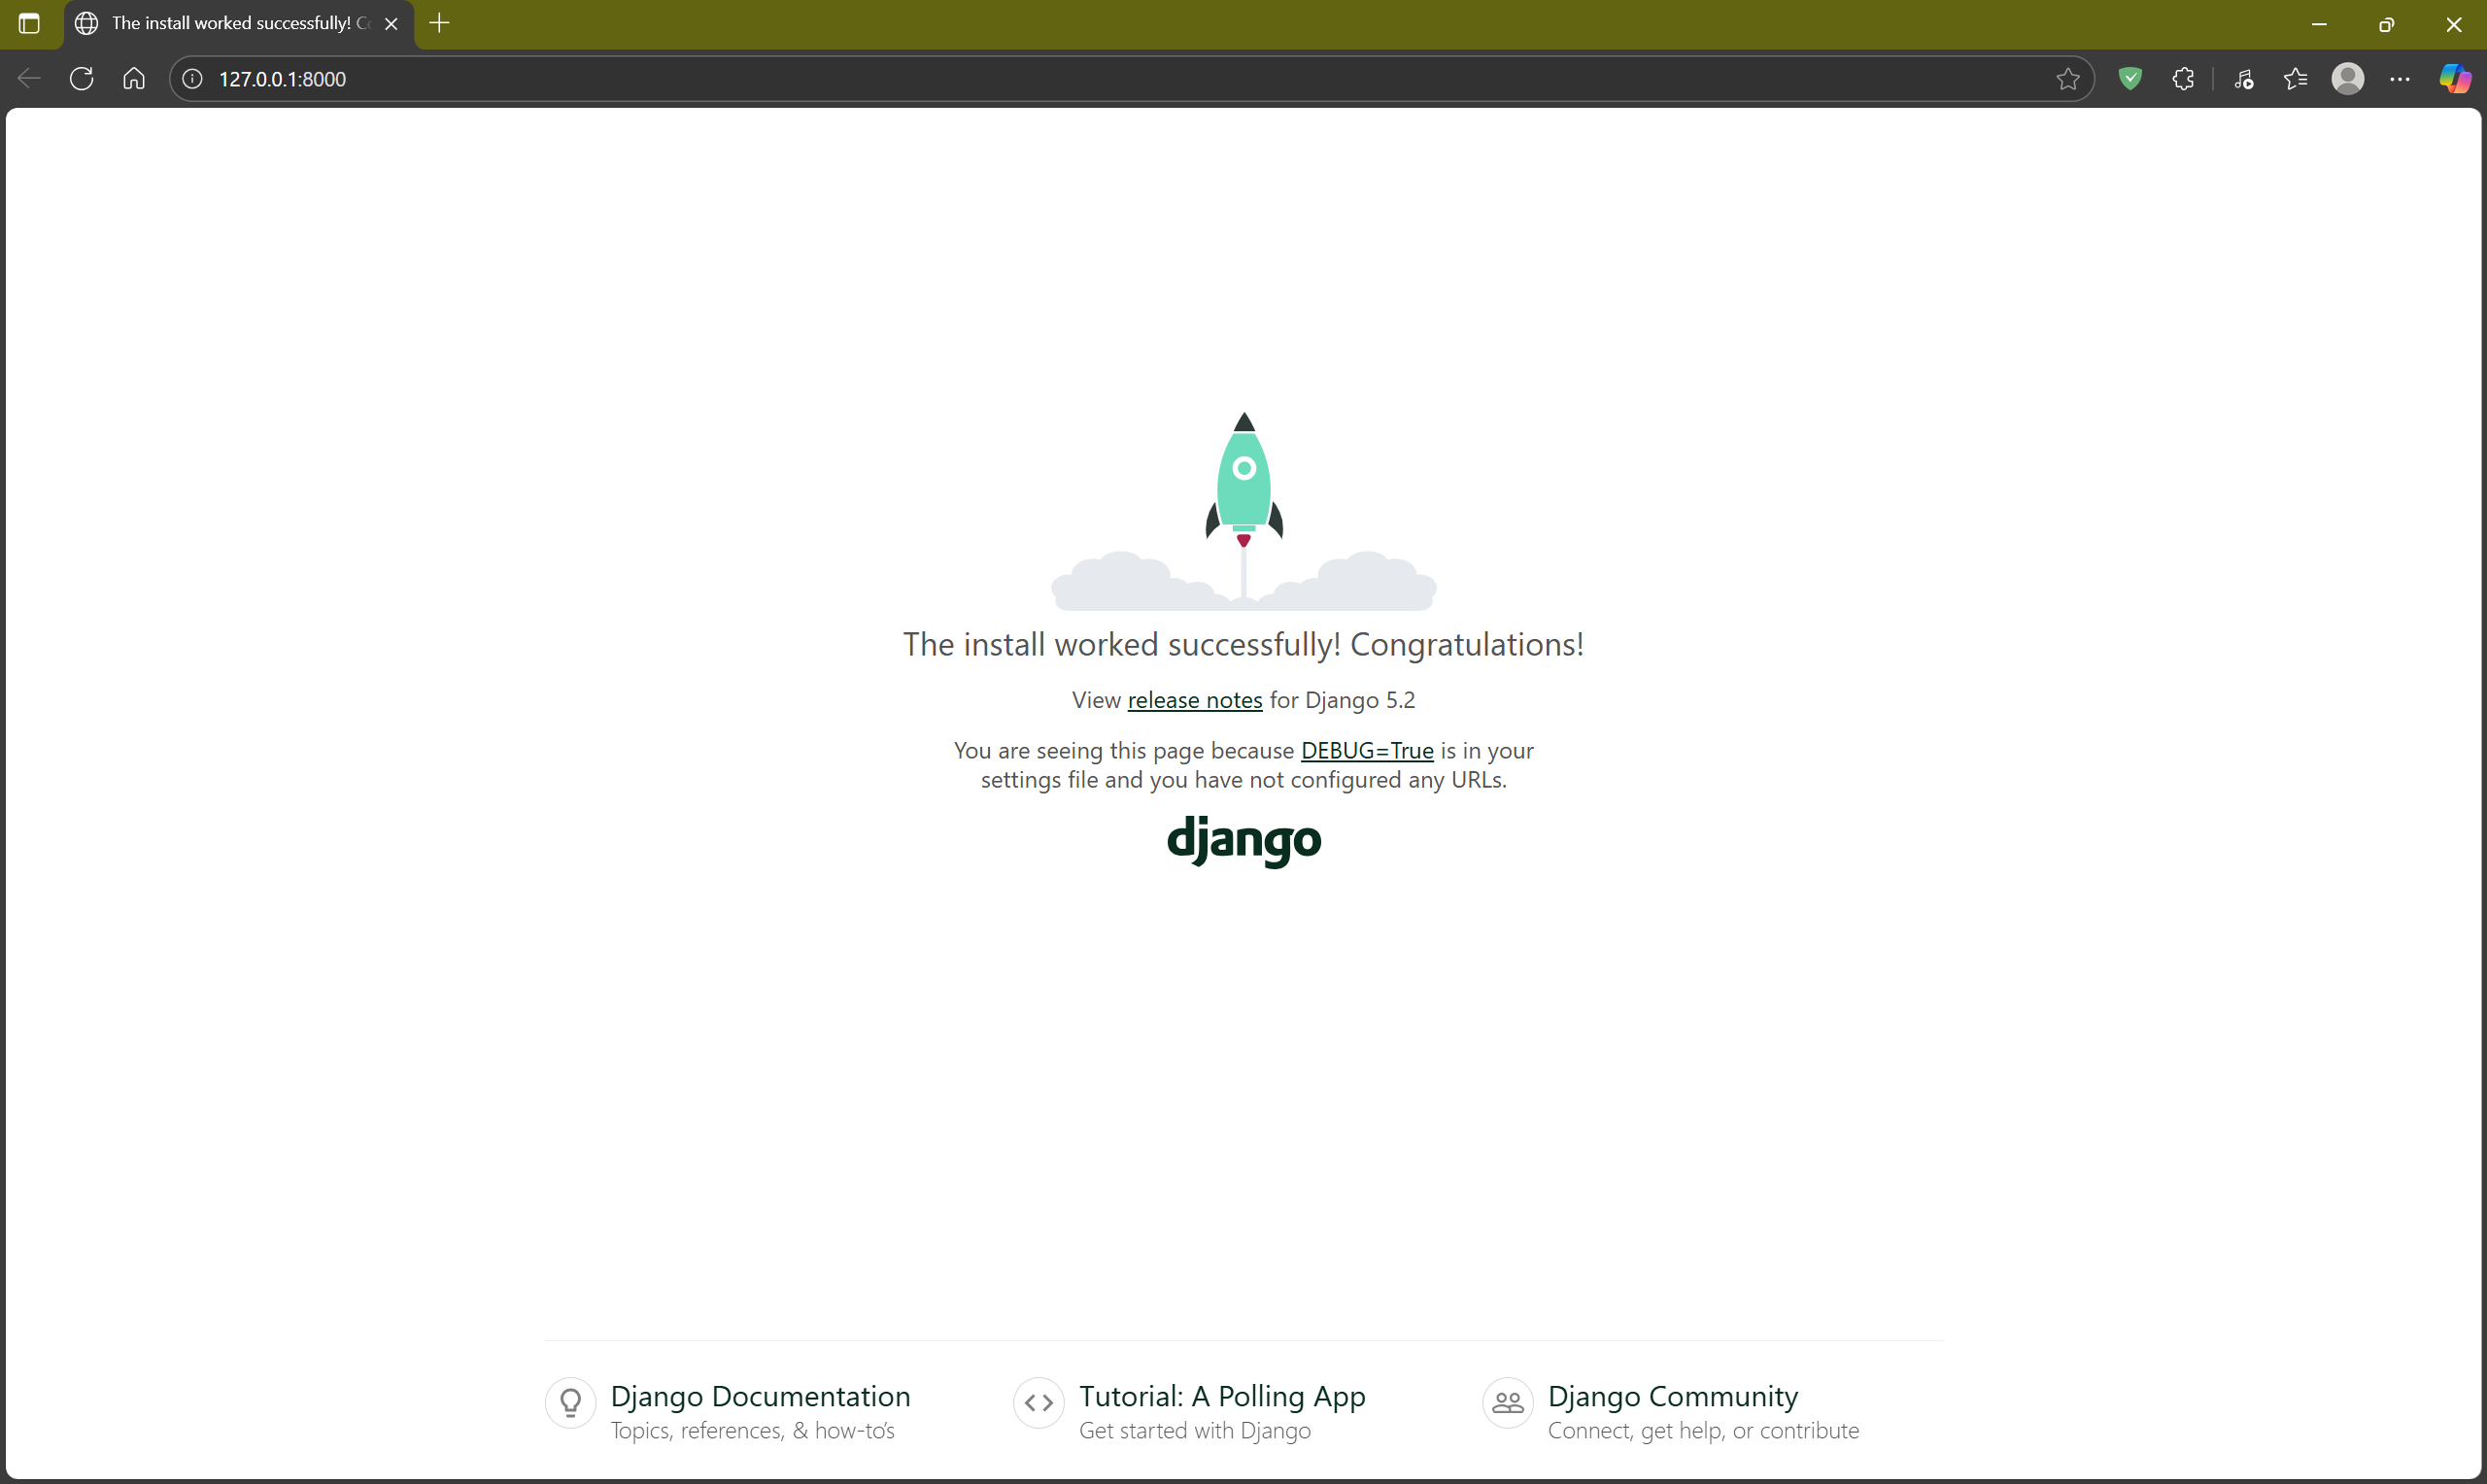Open the user profile avatar
2487x1484 pixels.
tap(2347, 79)
